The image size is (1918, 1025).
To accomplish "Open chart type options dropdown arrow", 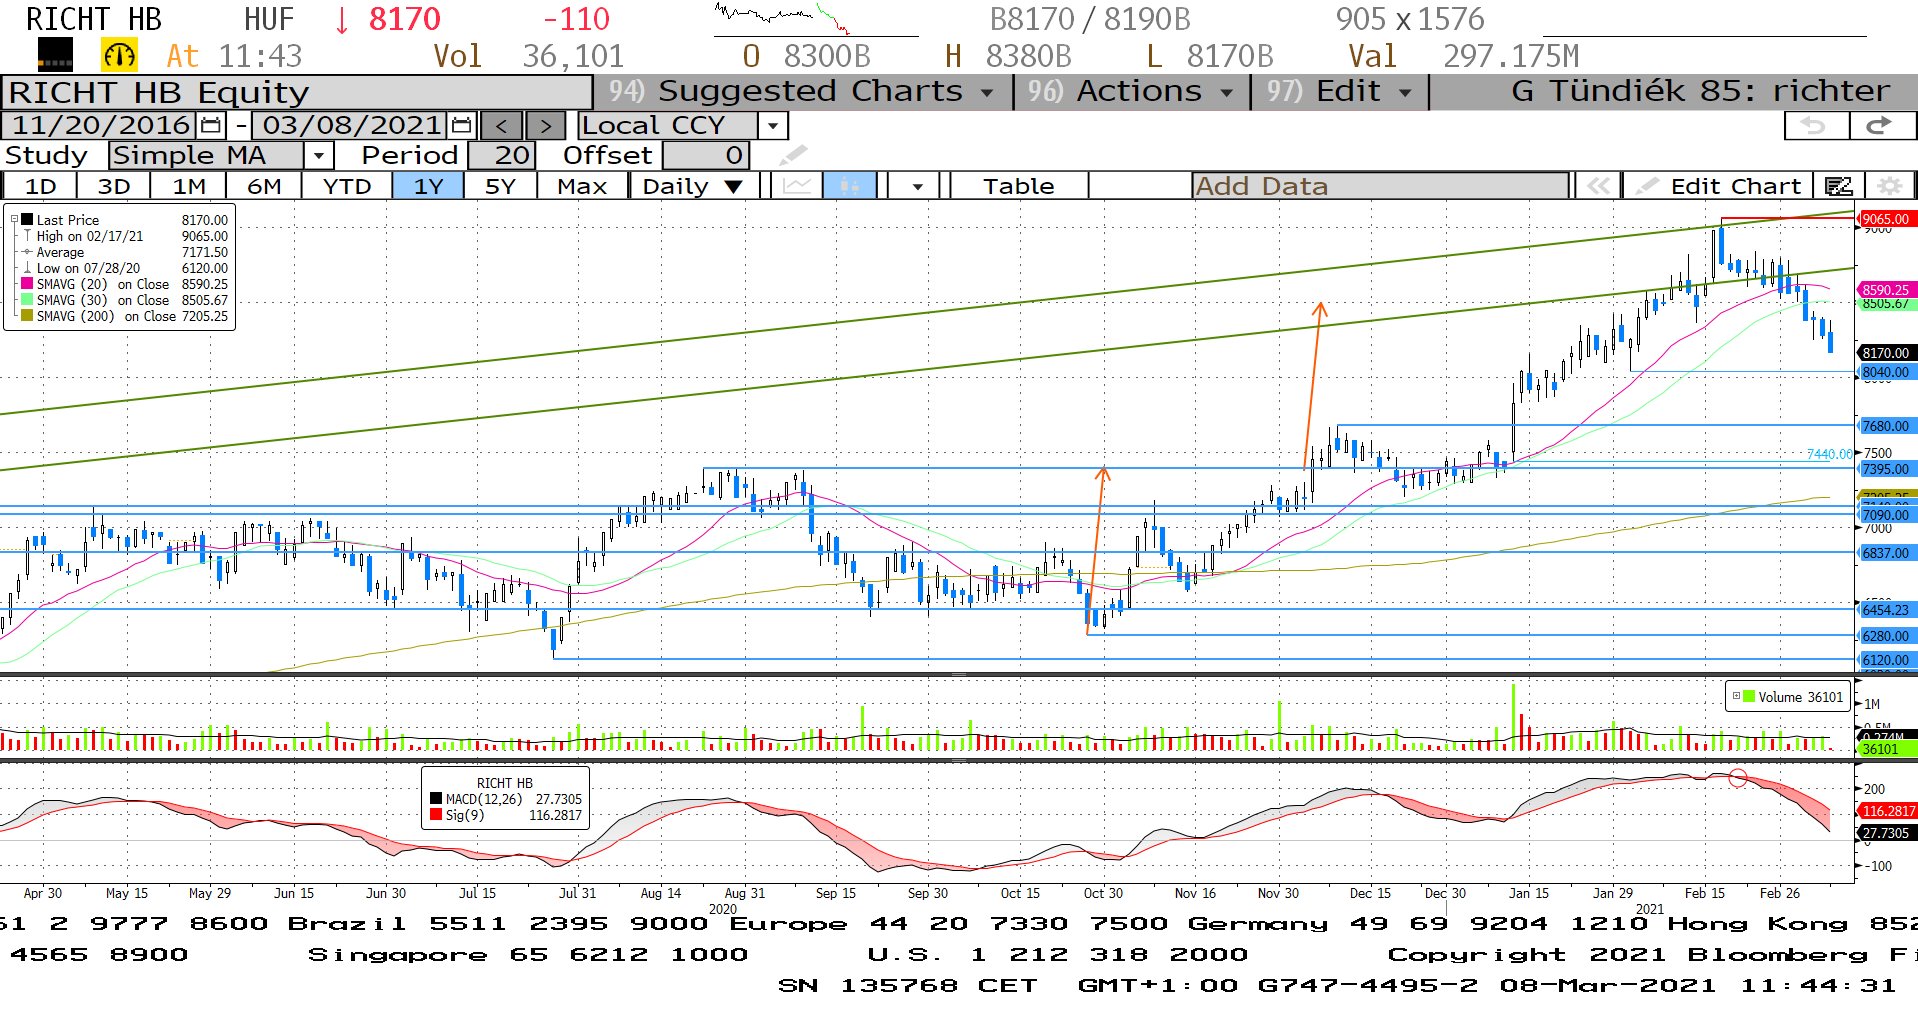I will [917, 186].
